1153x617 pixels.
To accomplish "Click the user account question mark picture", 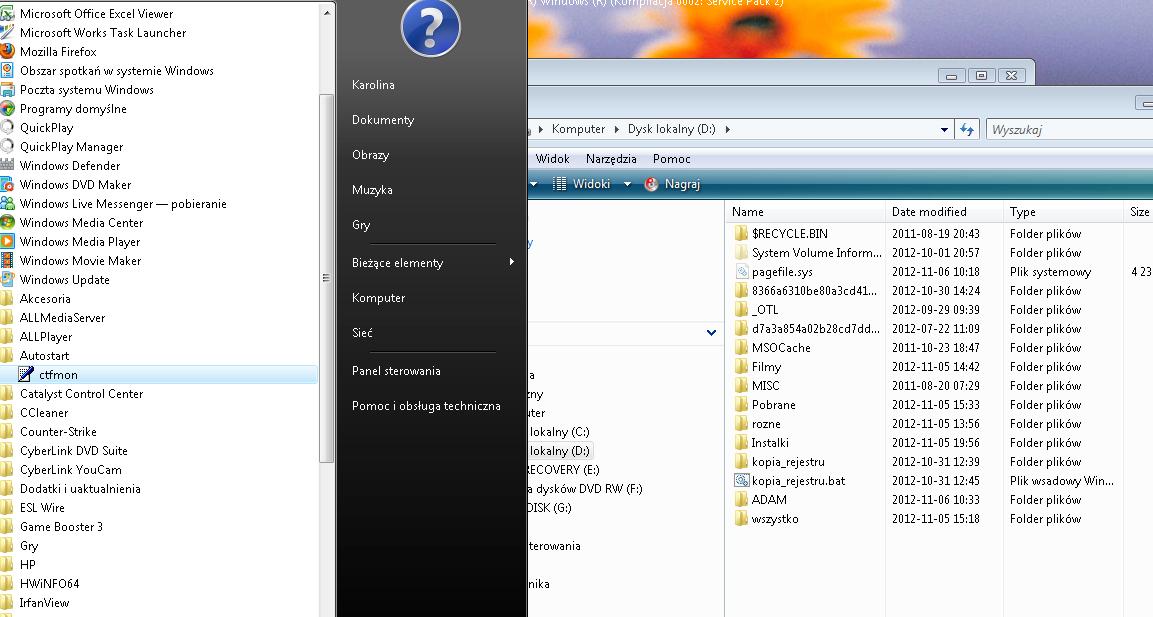I will coord(431,28).
